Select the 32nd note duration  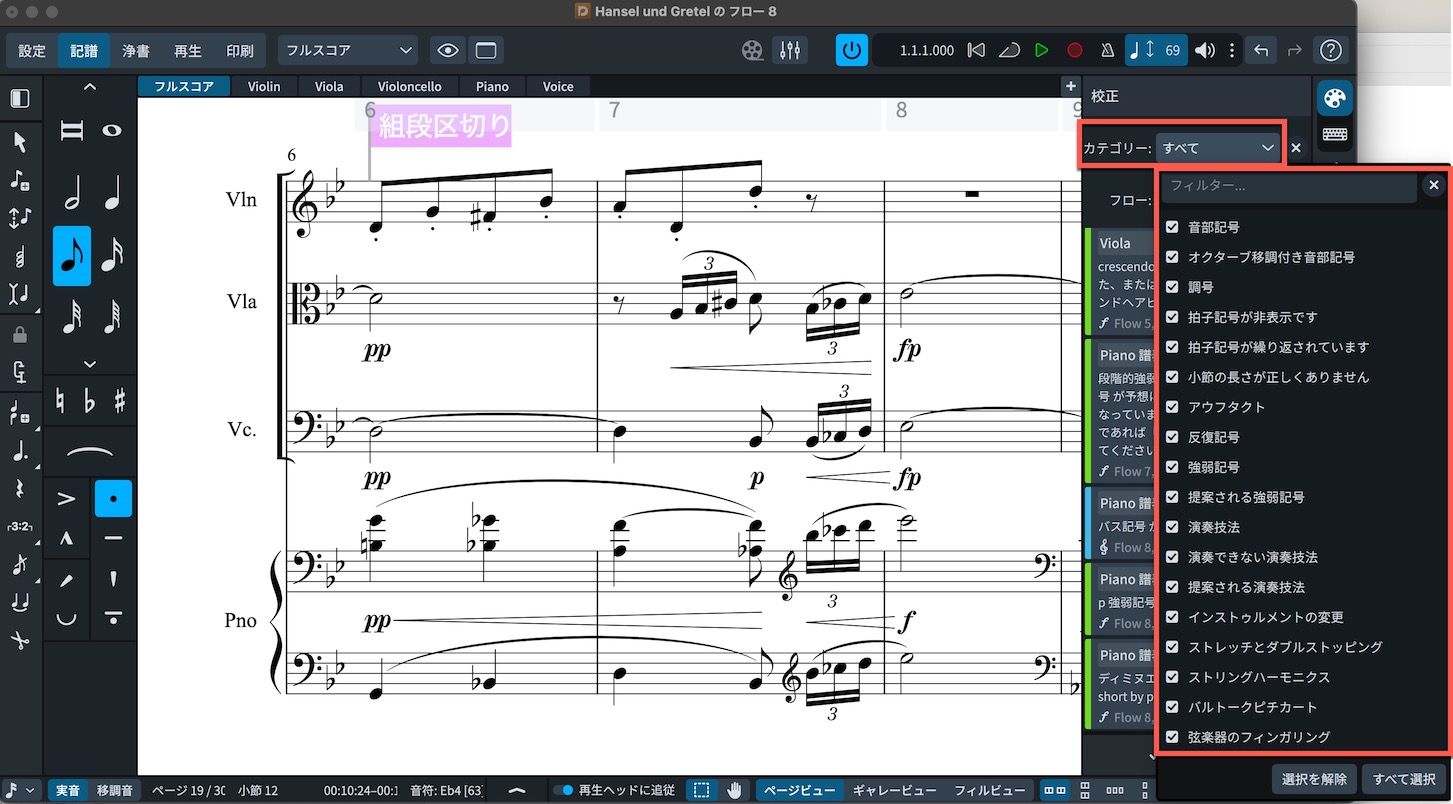72,318
